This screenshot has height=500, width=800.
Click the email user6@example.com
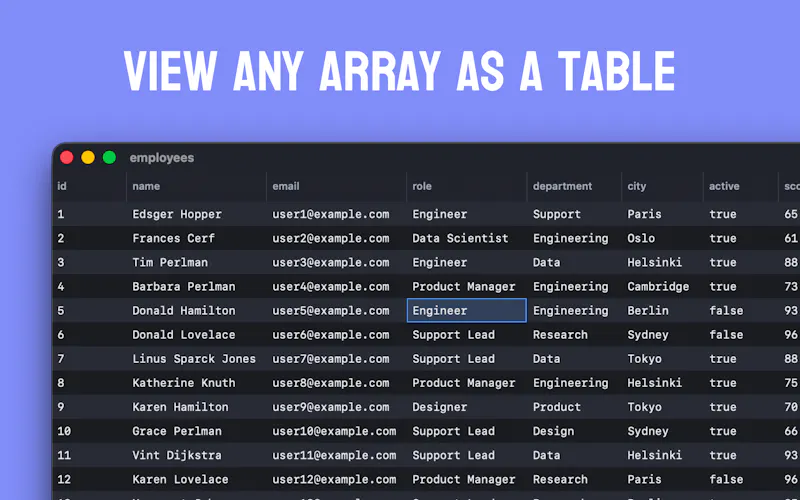point(331,335)
